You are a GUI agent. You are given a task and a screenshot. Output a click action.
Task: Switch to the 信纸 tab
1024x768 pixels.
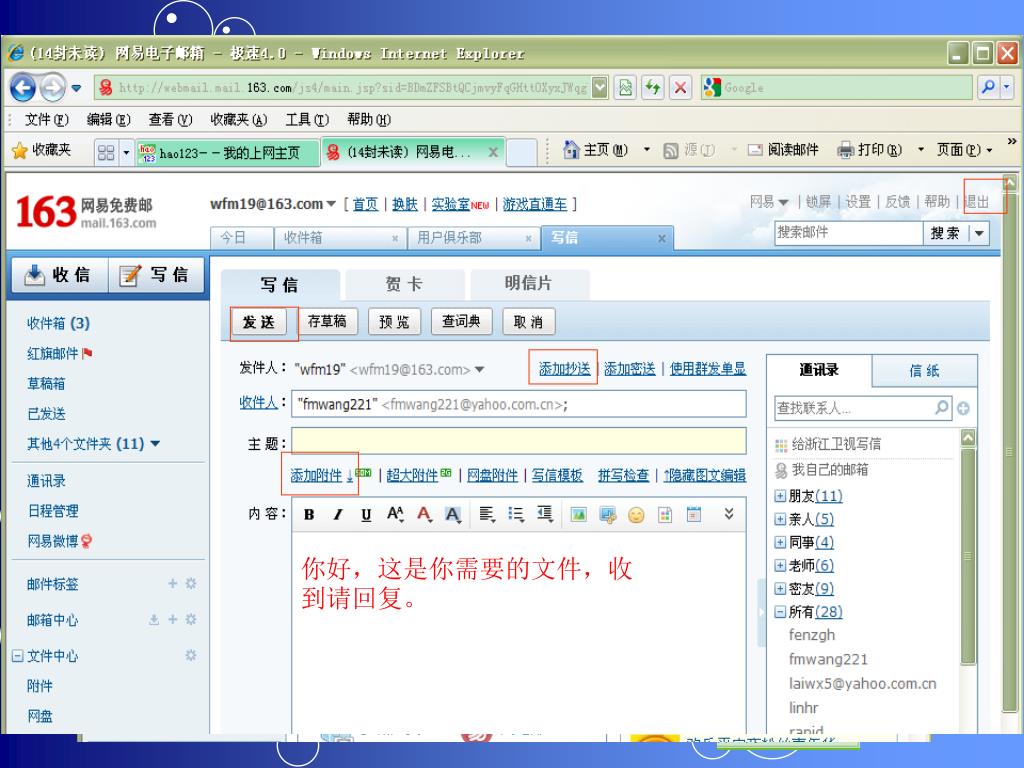(x=925, y=371)
